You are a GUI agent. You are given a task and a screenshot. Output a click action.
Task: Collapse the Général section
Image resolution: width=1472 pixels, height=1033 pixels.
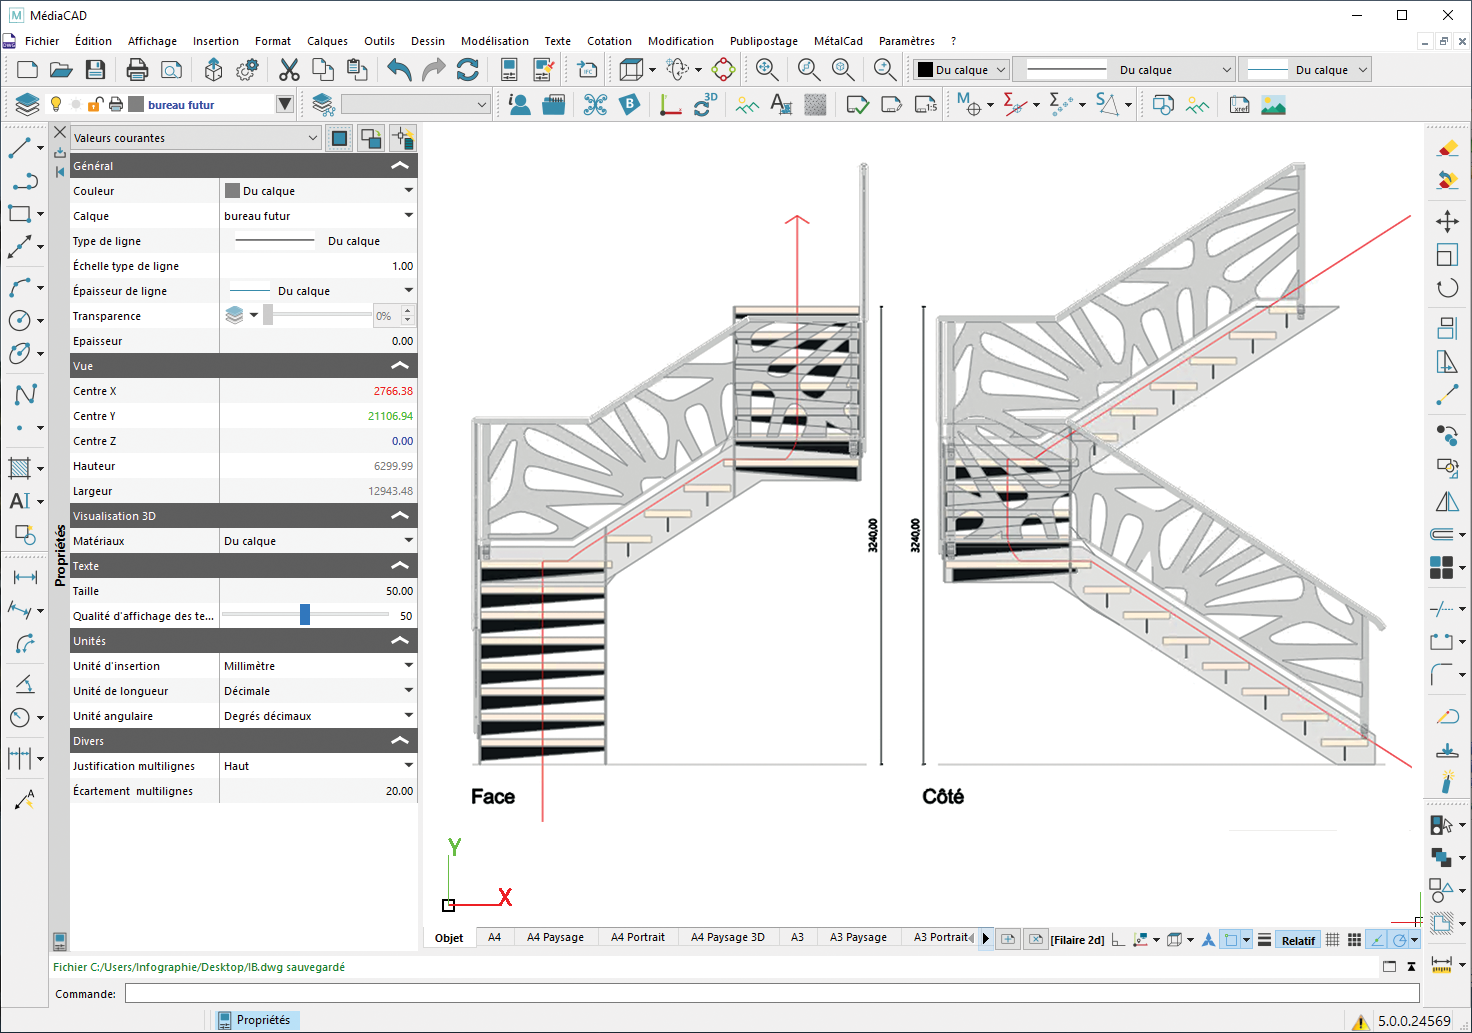coord(400,166)
